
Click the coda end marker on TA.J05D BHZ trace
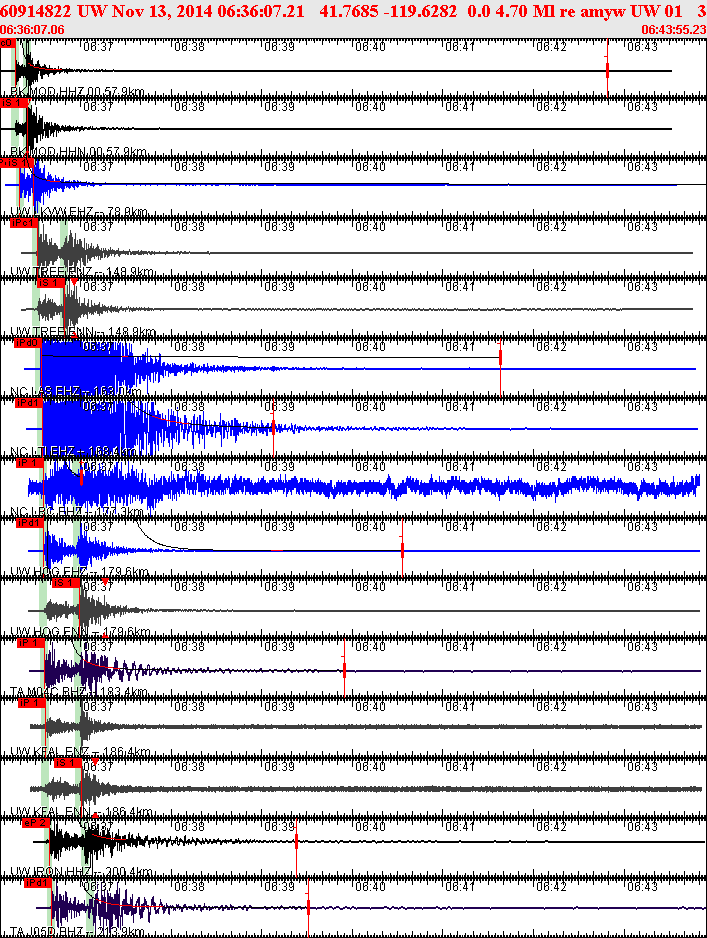pyautogui.click(x=308, y=907)
